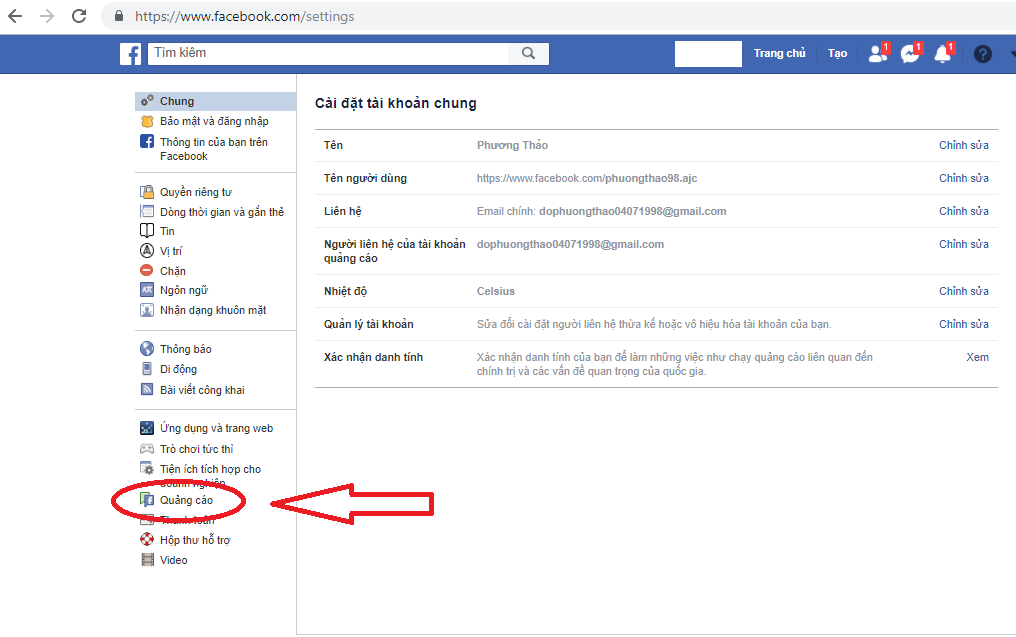Open Dòng thời gian và gắn thẻ
This screenshot has height=637, width=1016.
coord(222,212)
